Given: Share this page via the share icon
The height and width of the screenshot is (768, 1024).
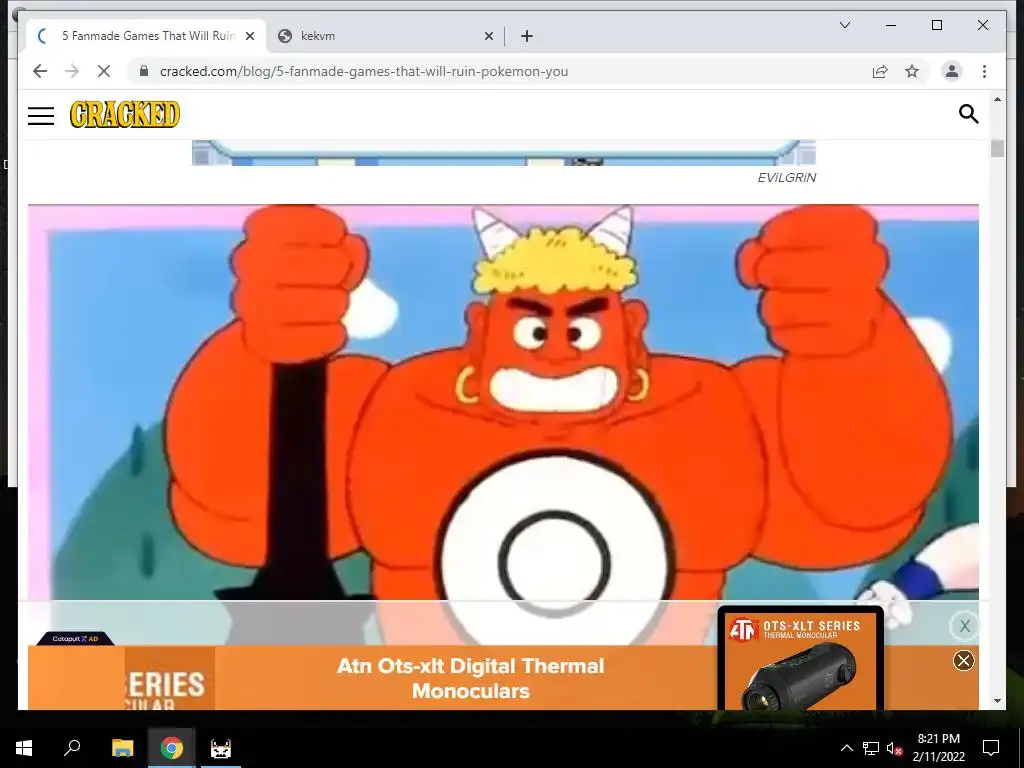Looking at the screenshot, I should point(880,71).
